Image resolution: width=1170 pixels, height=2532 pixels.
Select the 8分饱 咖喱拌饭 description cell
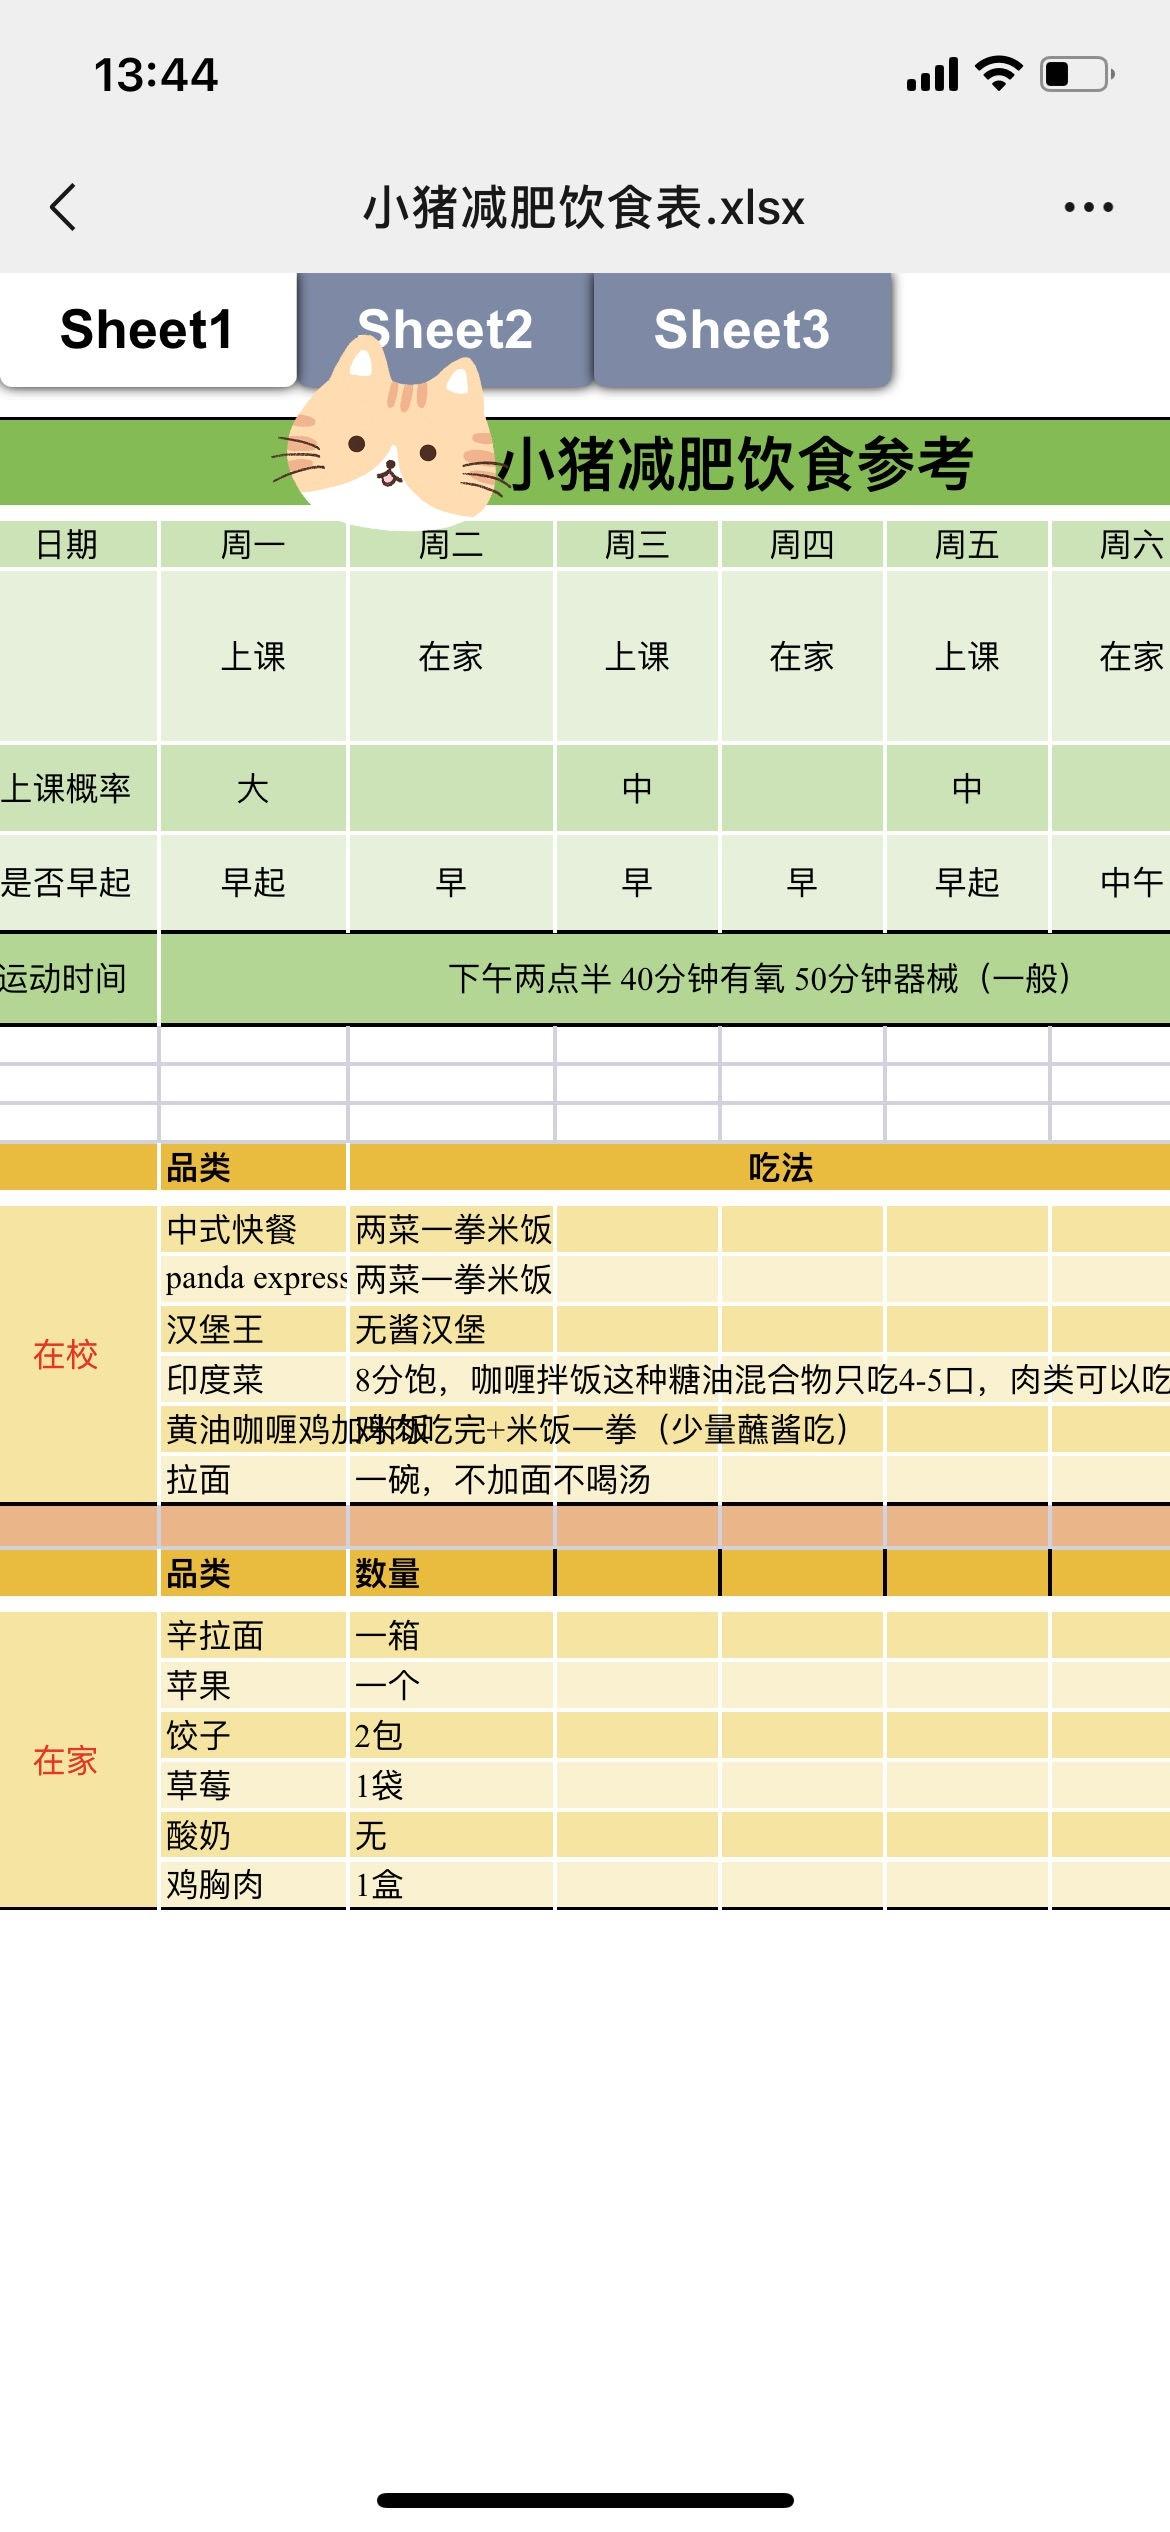coord(760,1379)
